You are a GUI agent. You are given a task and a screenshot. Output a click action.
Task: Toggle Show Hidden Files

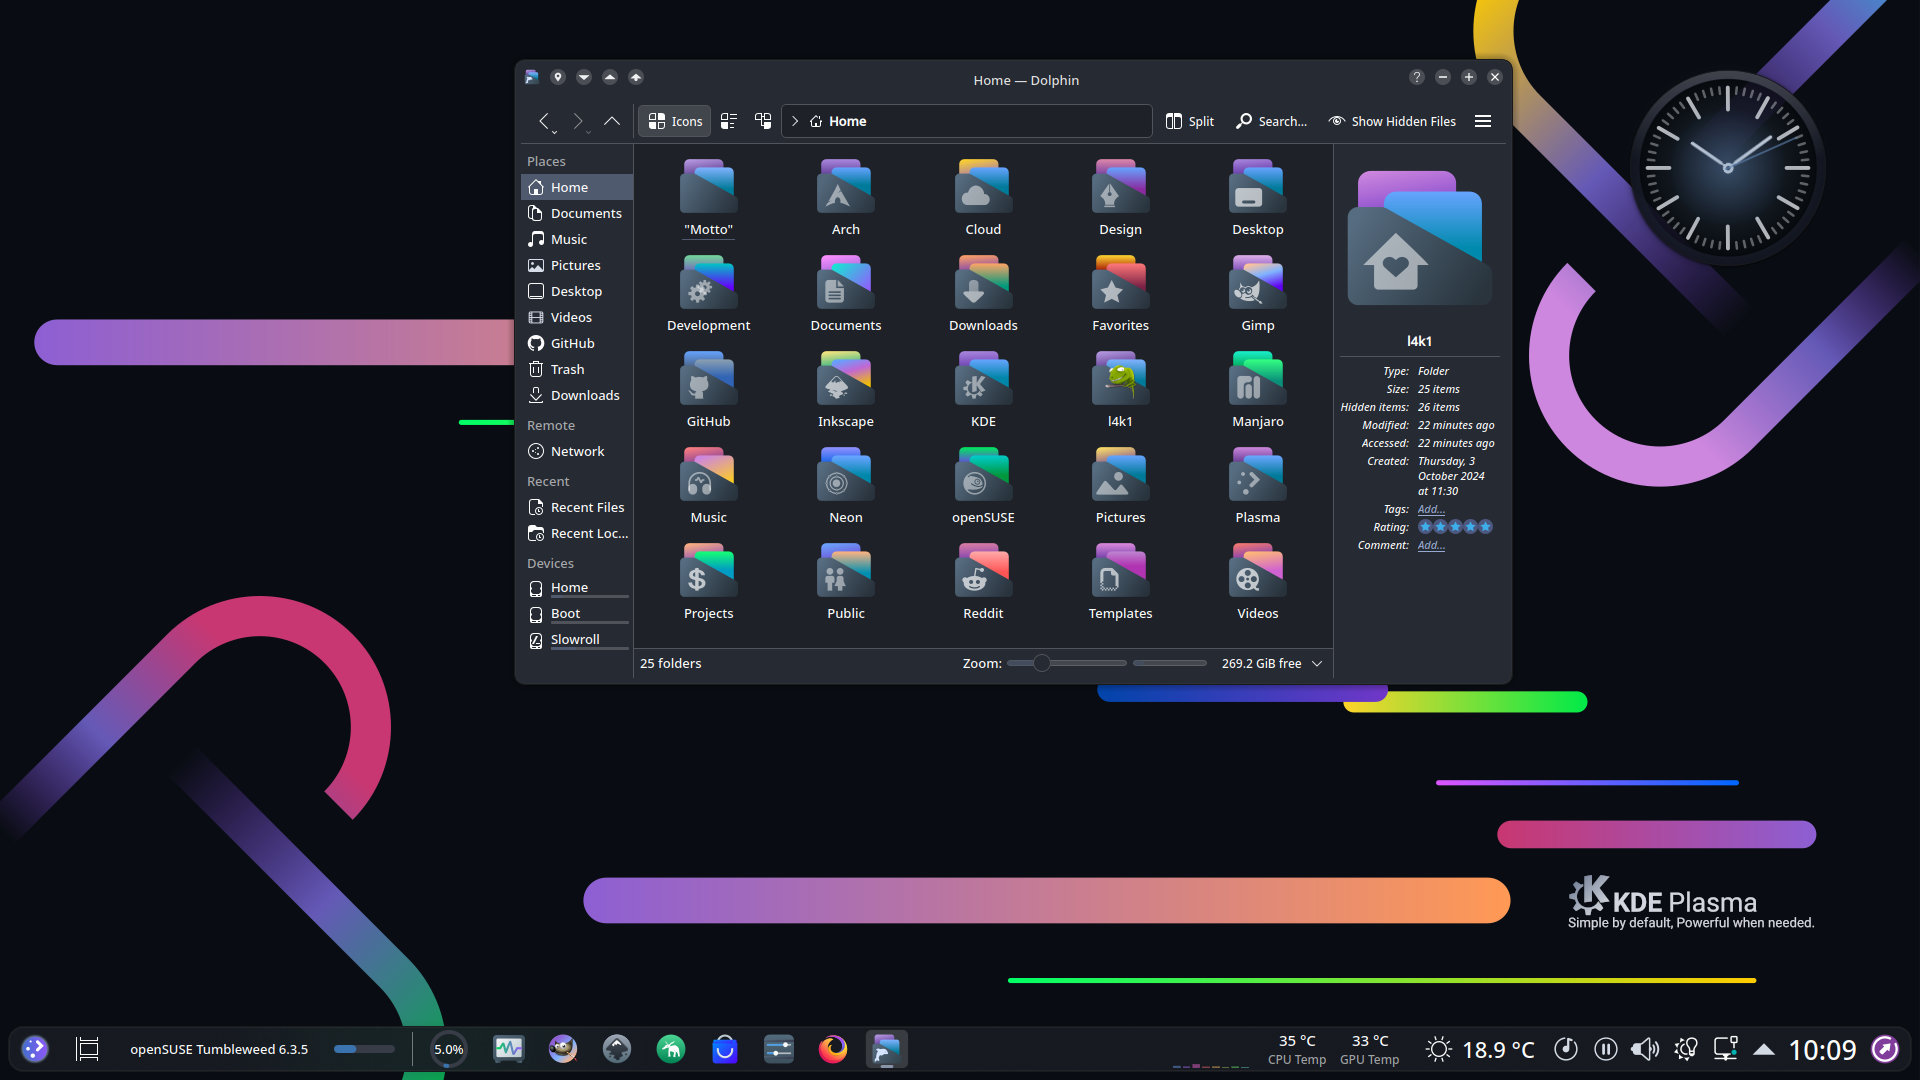click(1392, 121)
